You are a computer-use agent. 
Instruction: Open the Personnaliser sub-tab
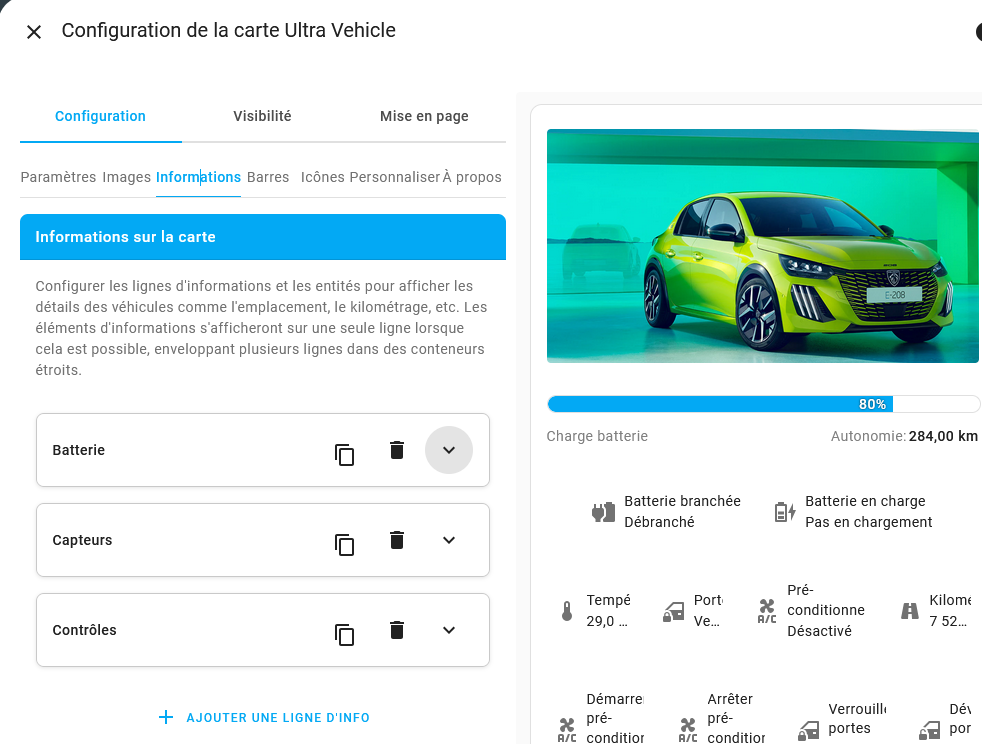(x=395, y=177)
